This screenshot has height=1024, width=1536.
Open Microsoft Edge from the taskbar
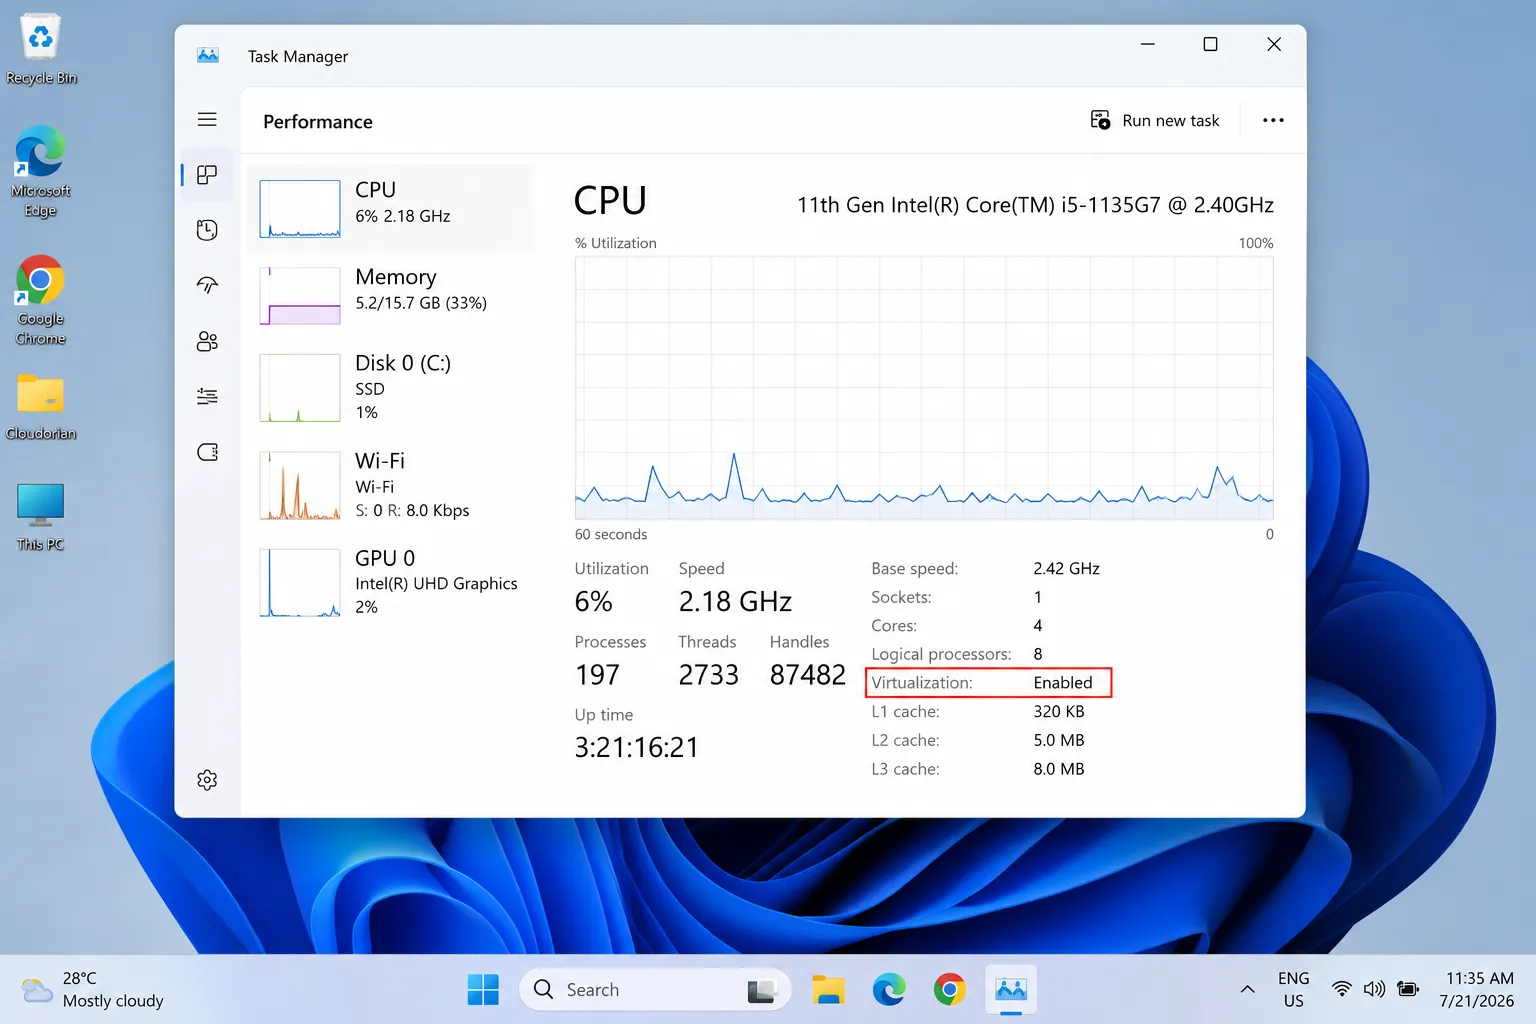889,990
